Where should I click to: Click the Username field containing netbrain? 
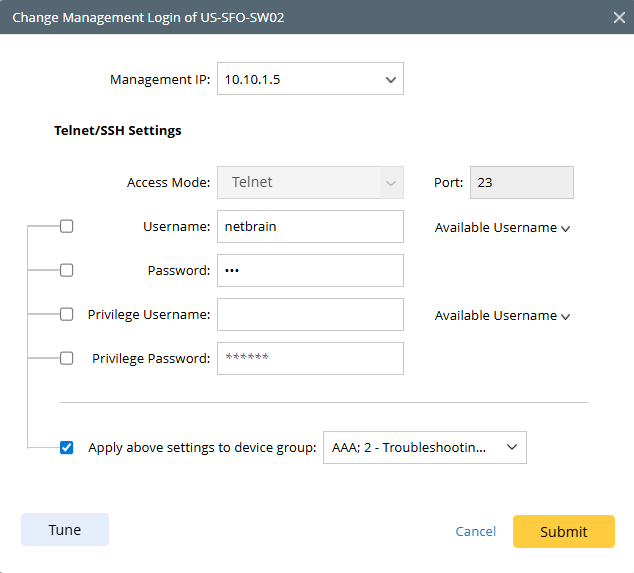pyautogui.click(x=309, y=227)
